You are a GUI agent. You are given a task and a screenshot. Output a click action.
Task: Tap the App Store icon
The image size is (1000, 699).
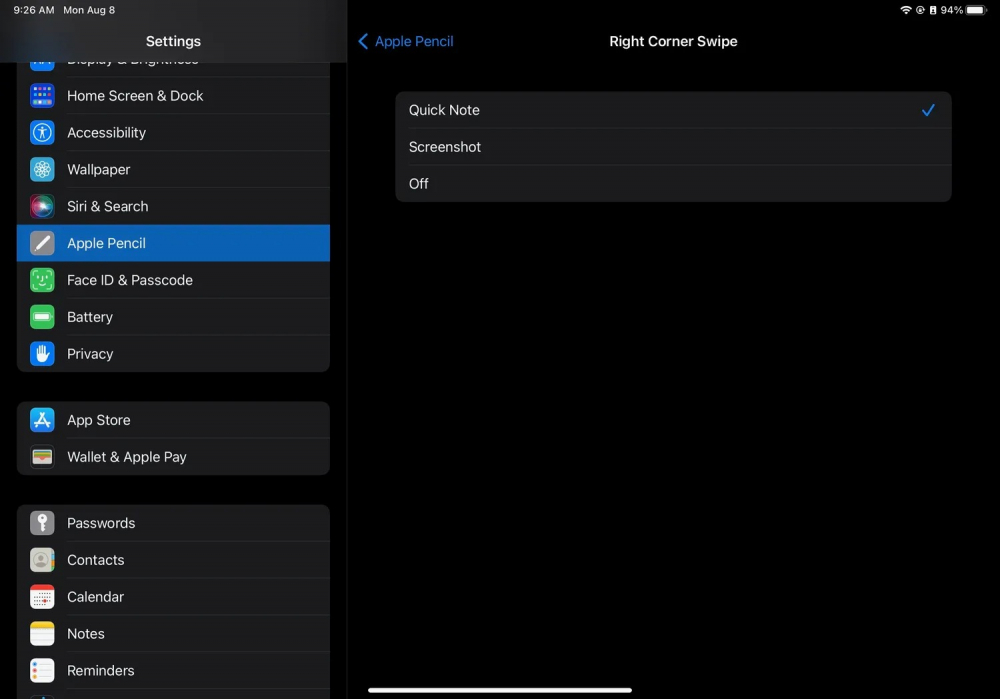(42, 420)
